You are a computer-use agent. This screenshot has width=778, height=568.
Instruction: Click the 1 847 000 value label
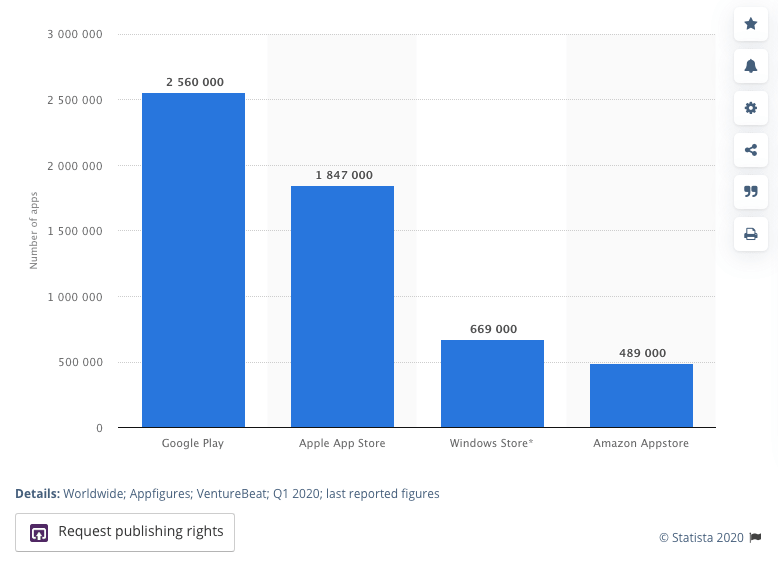point(344,175)
